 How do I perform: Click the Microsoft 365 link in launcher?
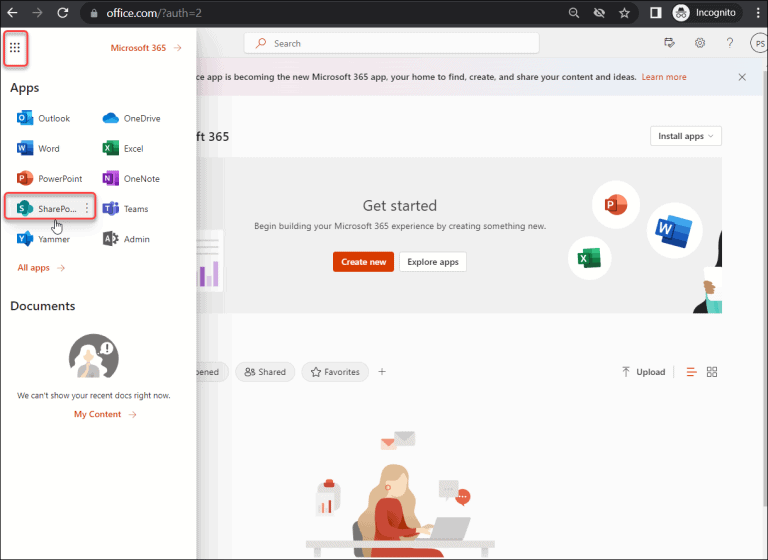coord(146,48)
